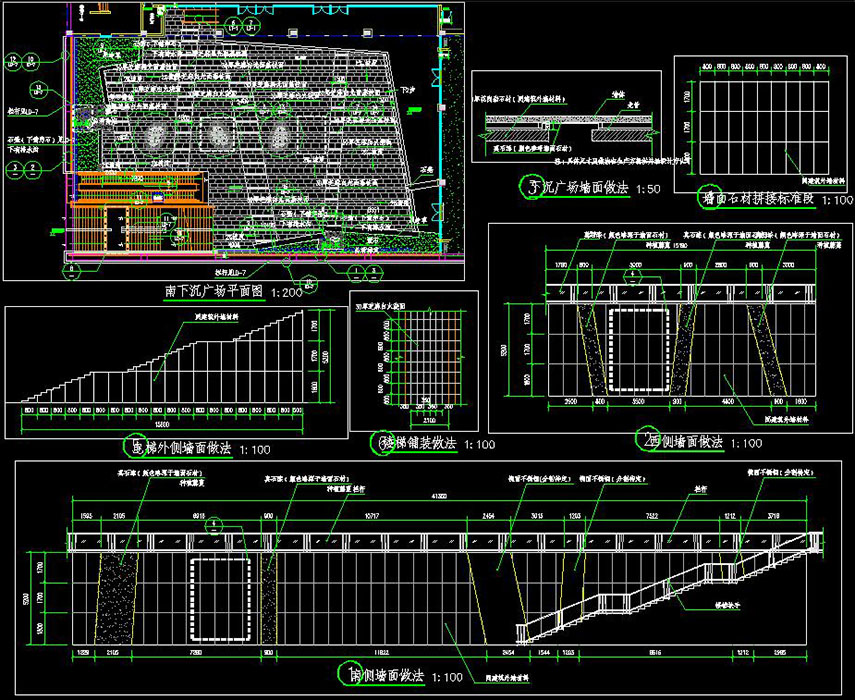Click the 墙面石材拼接标准段 title label

758,200
